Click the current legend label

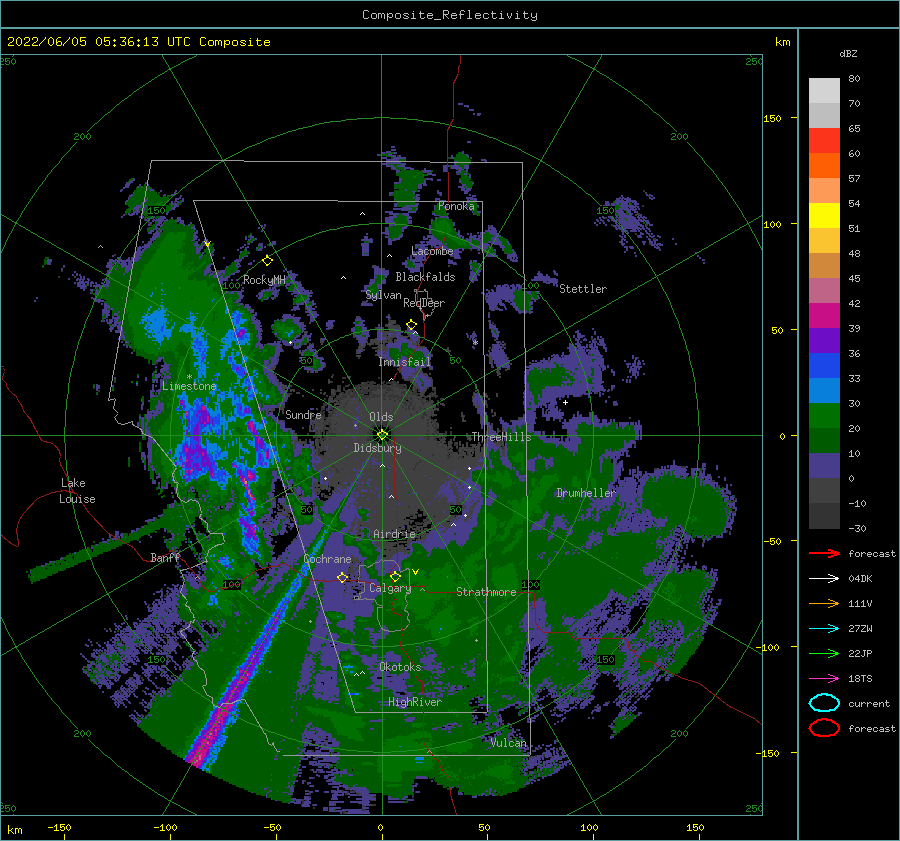869,703
